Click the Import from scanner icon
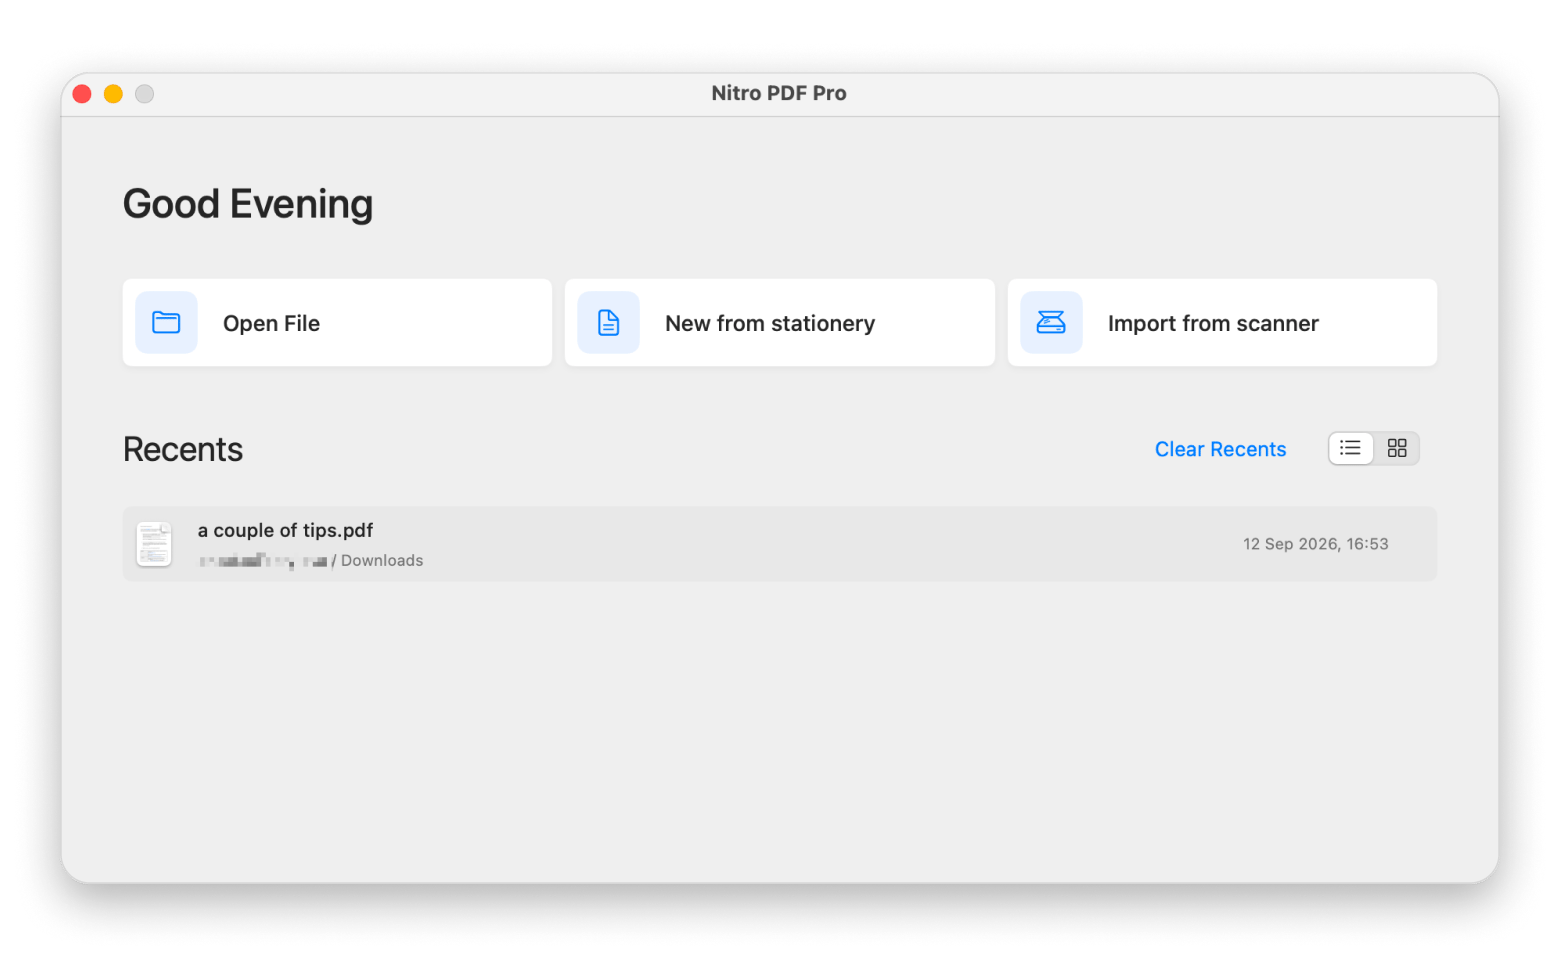This screenshot has width=1560, height=964. click(1051, 323)
